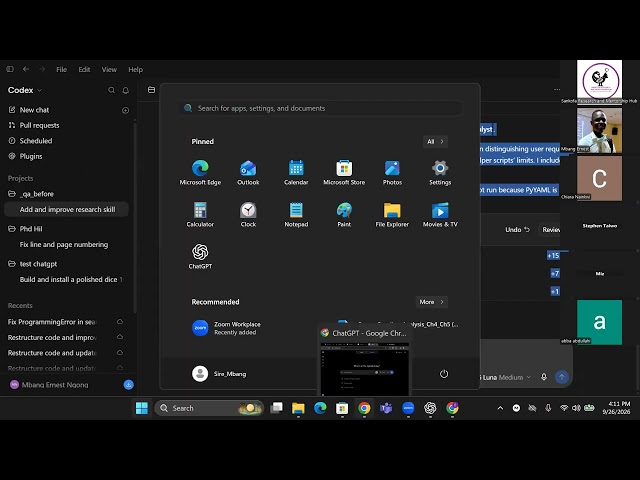The height and width of the screenshot is (480, 640).
Task: Click the Windows Start button
Action: point(142,408)
